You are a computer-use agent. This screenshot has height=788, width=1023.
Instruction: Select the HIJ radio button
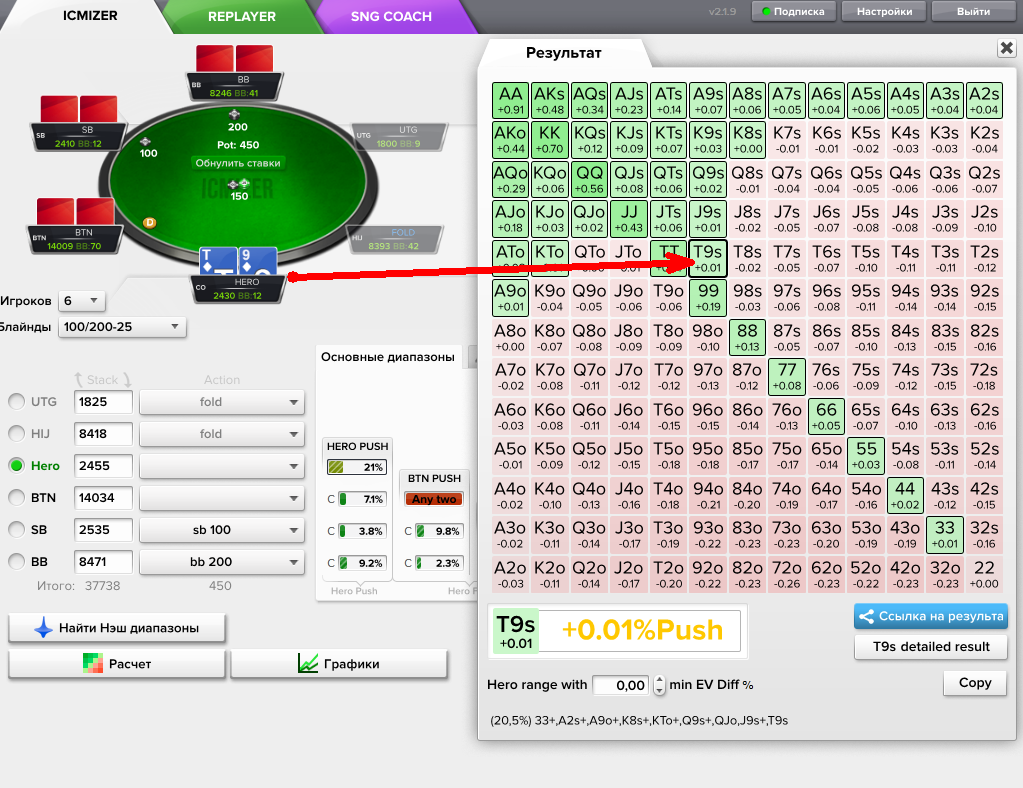[x=17, y=433]
